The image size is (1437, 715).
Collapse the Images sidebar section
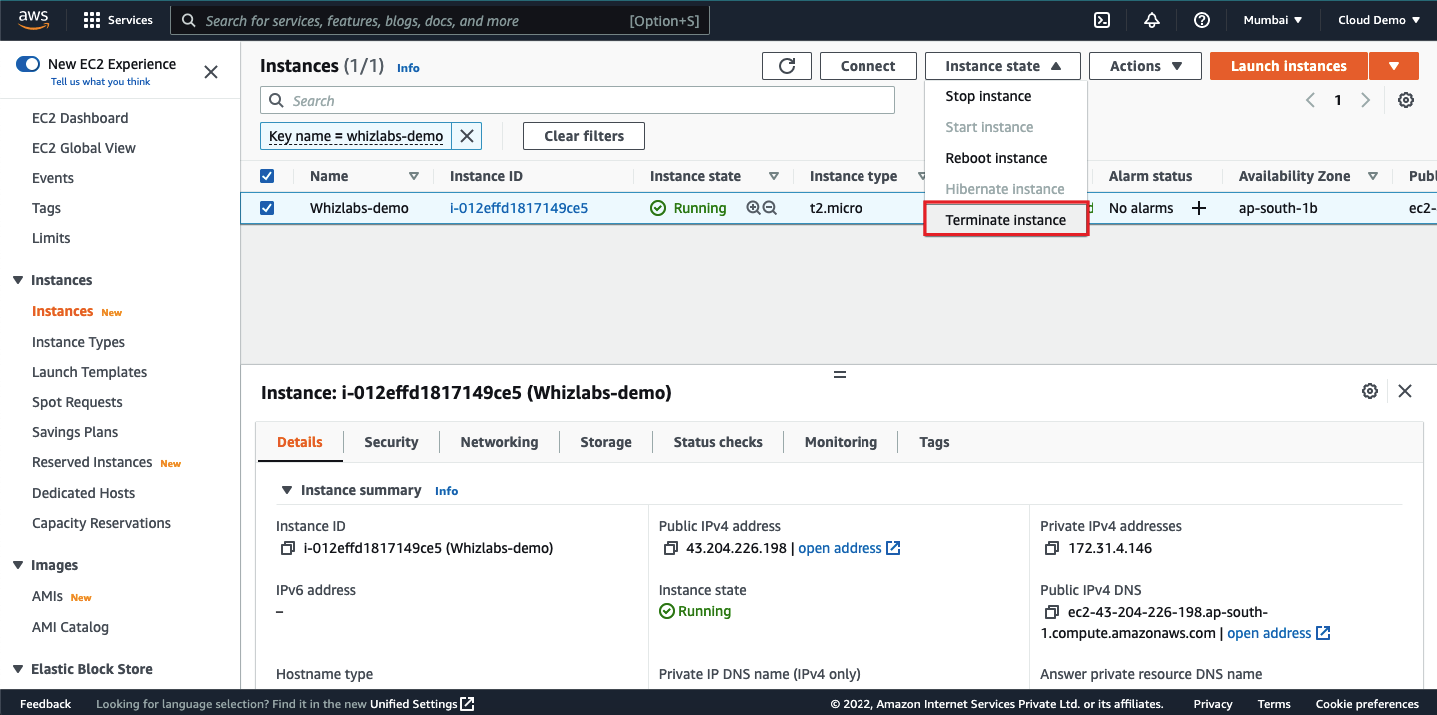pos(18,565)
